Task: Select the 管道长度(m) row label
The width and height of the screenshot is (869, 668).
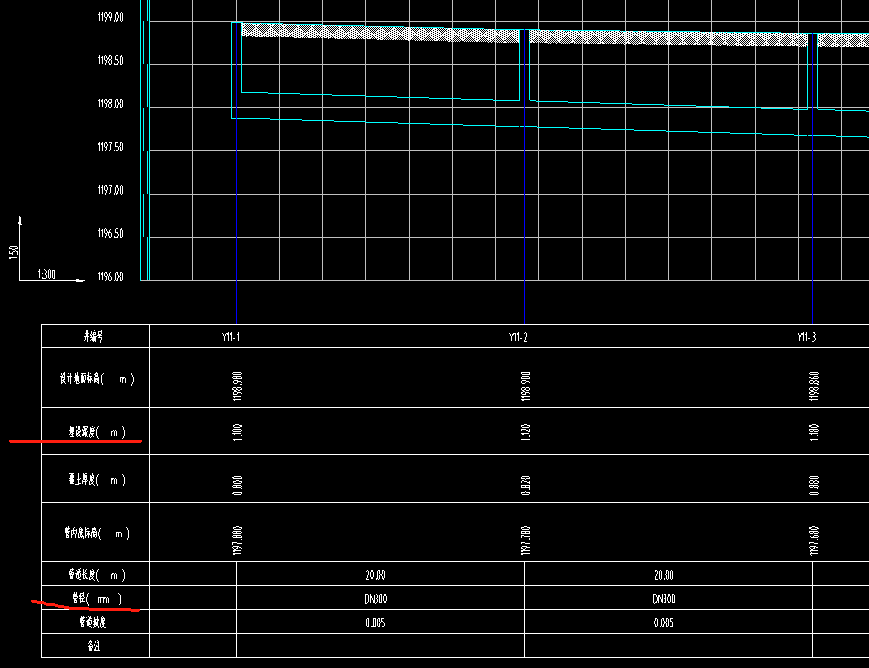Action: (x=97, y=575)
